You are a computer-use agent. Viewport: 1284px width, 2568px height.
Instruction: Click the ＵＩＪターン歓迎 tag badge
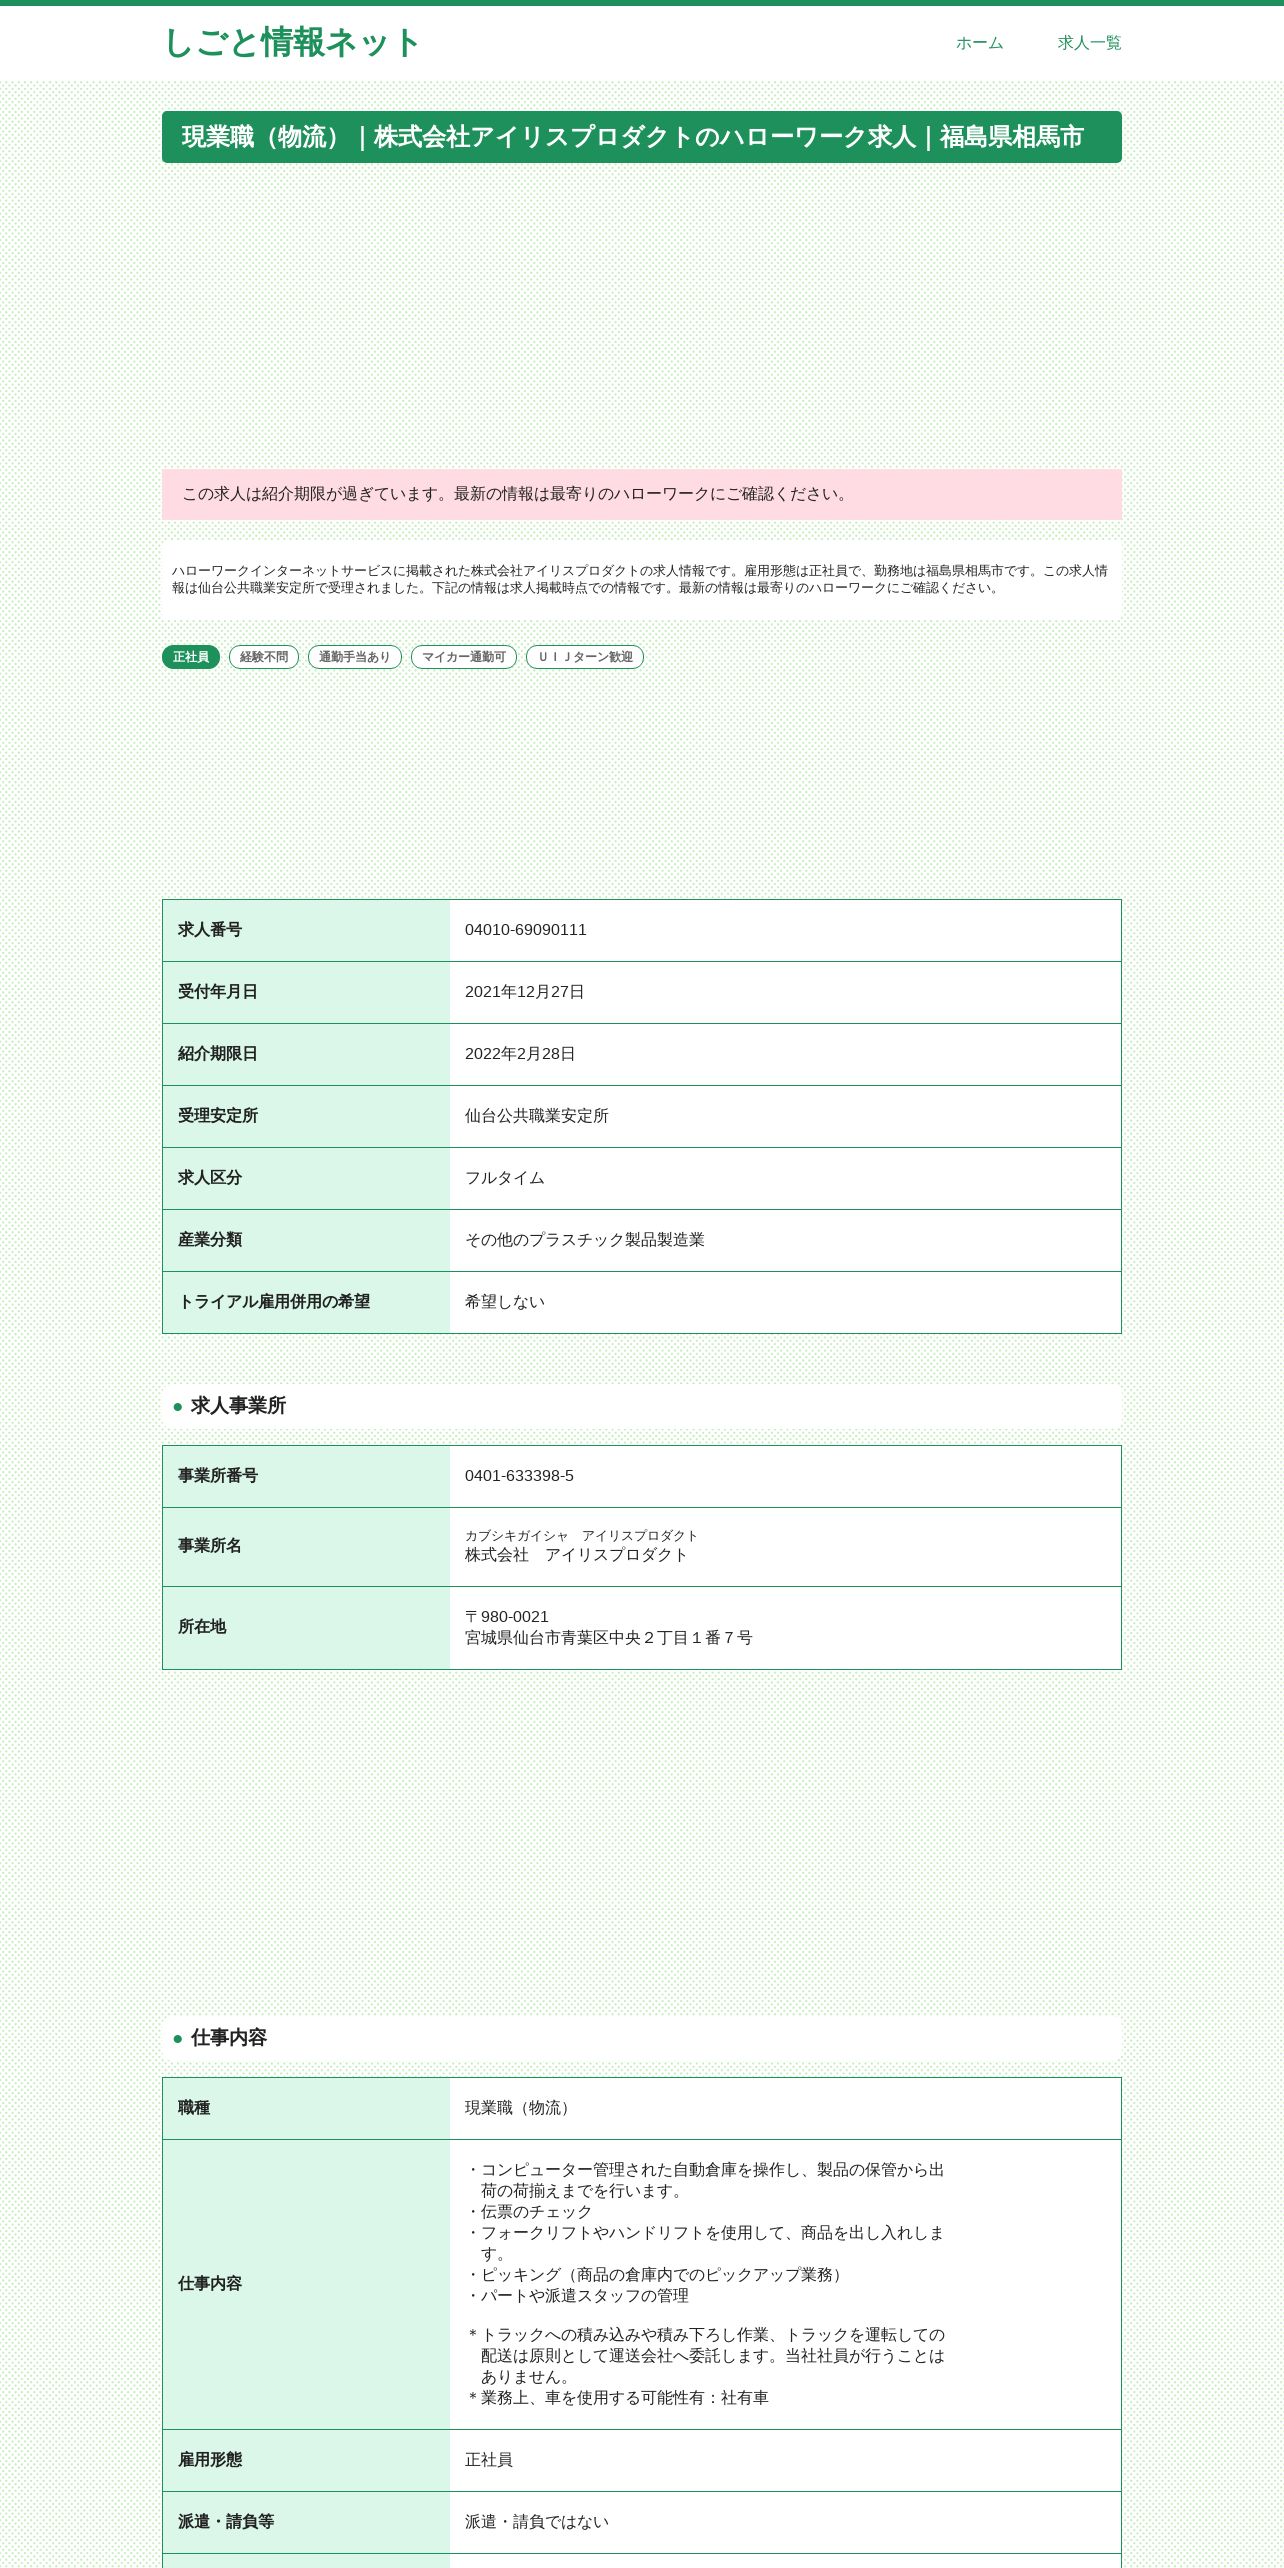pyautogui.click(x=585, y=657)
